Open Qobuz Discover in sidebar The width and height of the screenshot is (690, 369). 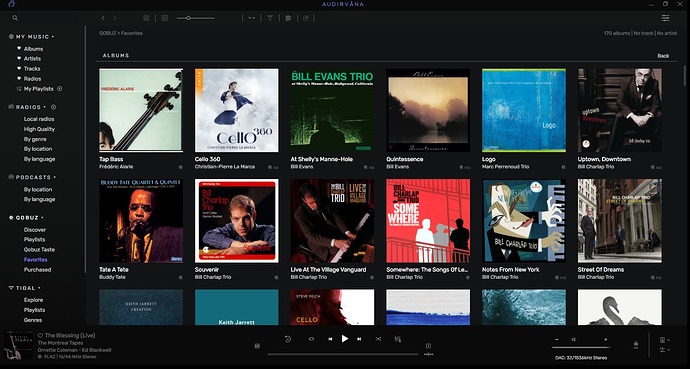click(35, 230)
